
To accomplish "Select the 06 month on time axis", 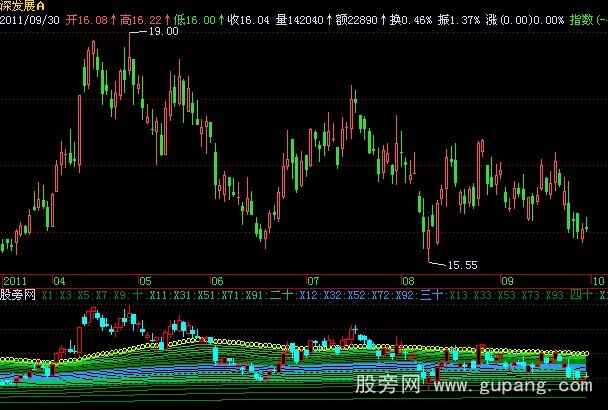I will (x=215, y=282).
